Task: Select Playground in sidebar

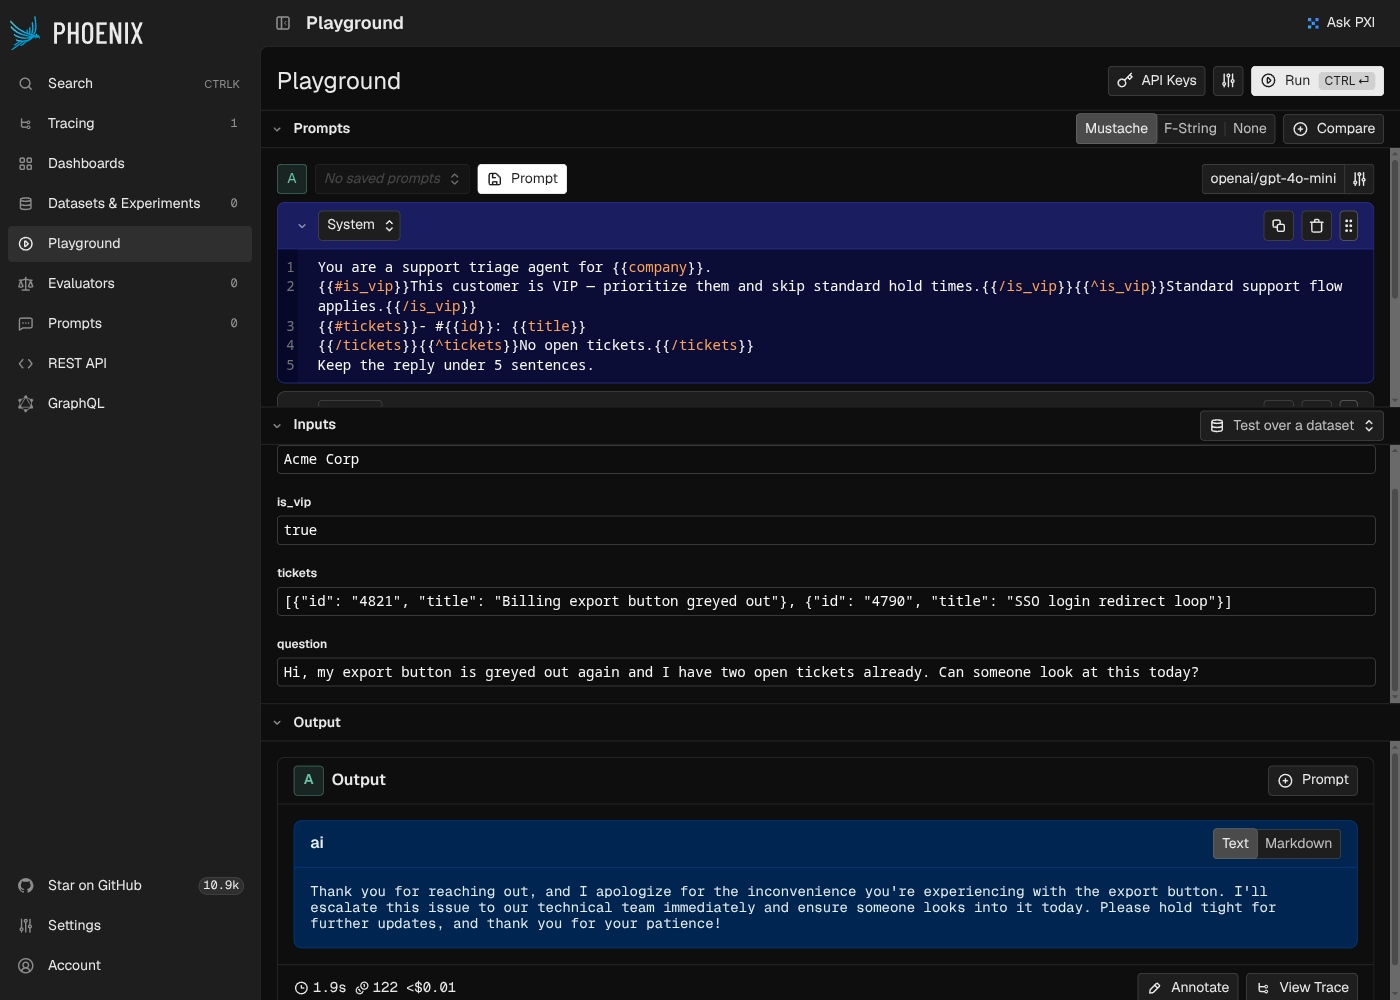Action: (x=130, y=244)
